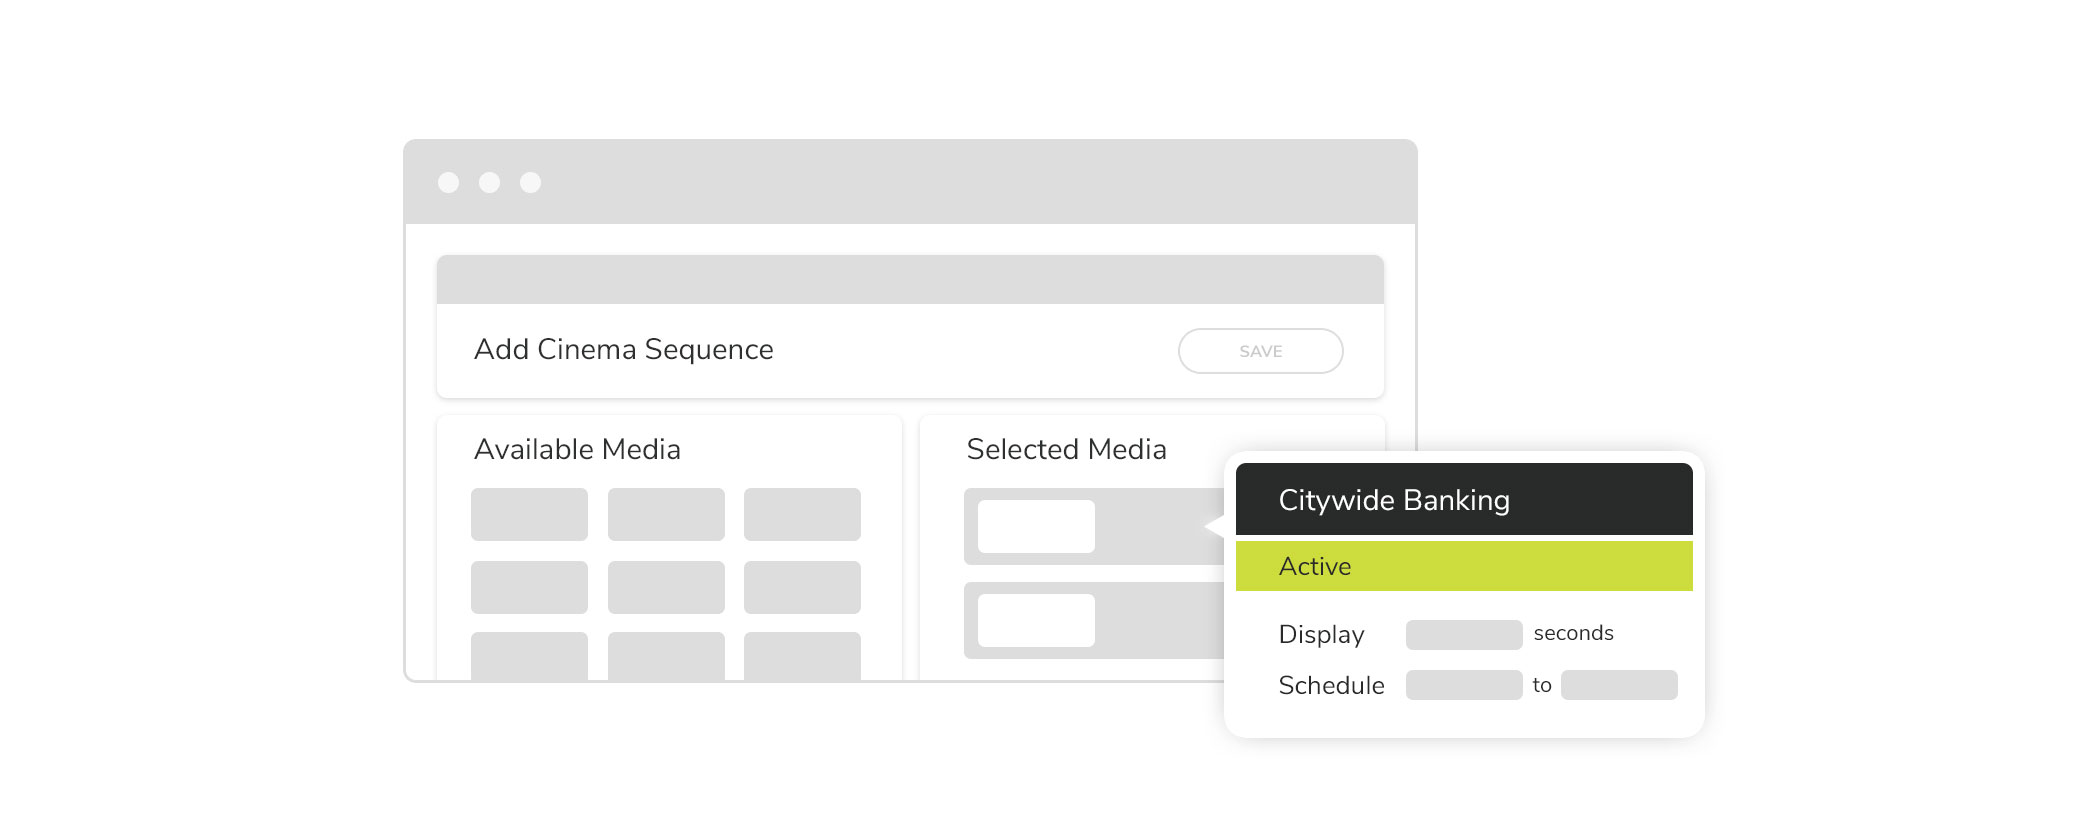This screenshot has width=2092, height=839.
Task: Select middle thumbnail in second Available Media row
Action: coord(666,587)
